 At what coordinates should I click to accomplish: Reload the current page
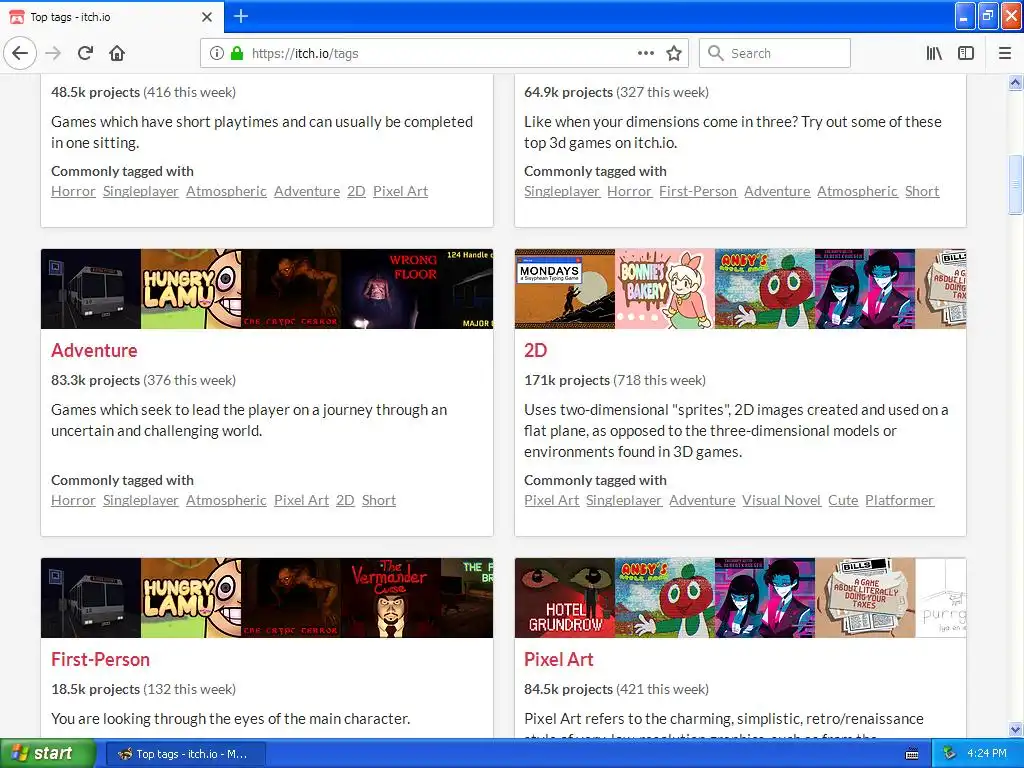coord(85,54)
